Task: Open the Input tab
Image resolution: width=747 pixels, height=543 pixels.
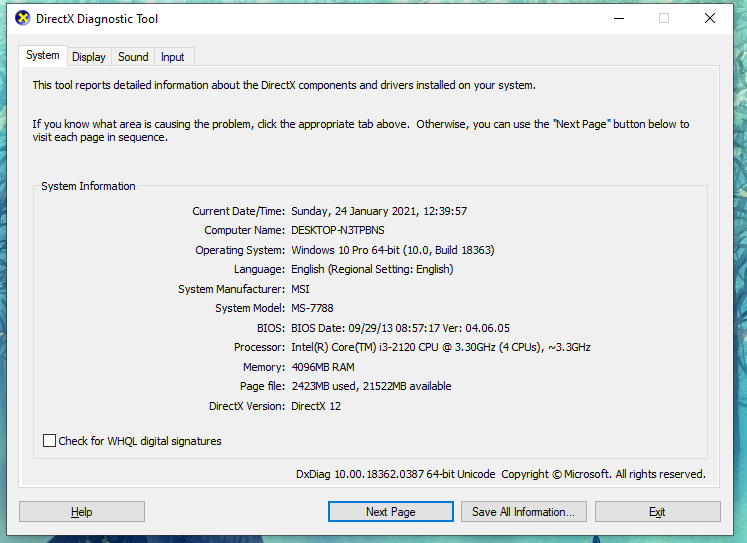Action: [x=172, y=57]
